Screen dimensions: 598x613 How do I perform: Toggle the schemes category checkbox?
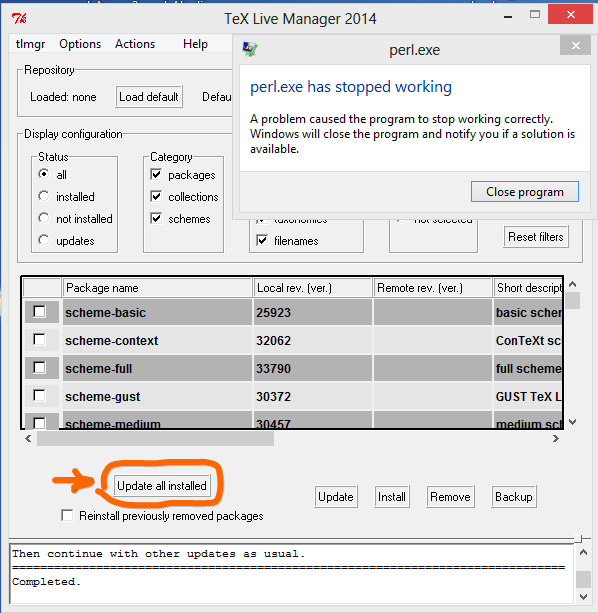pos(156,218)
